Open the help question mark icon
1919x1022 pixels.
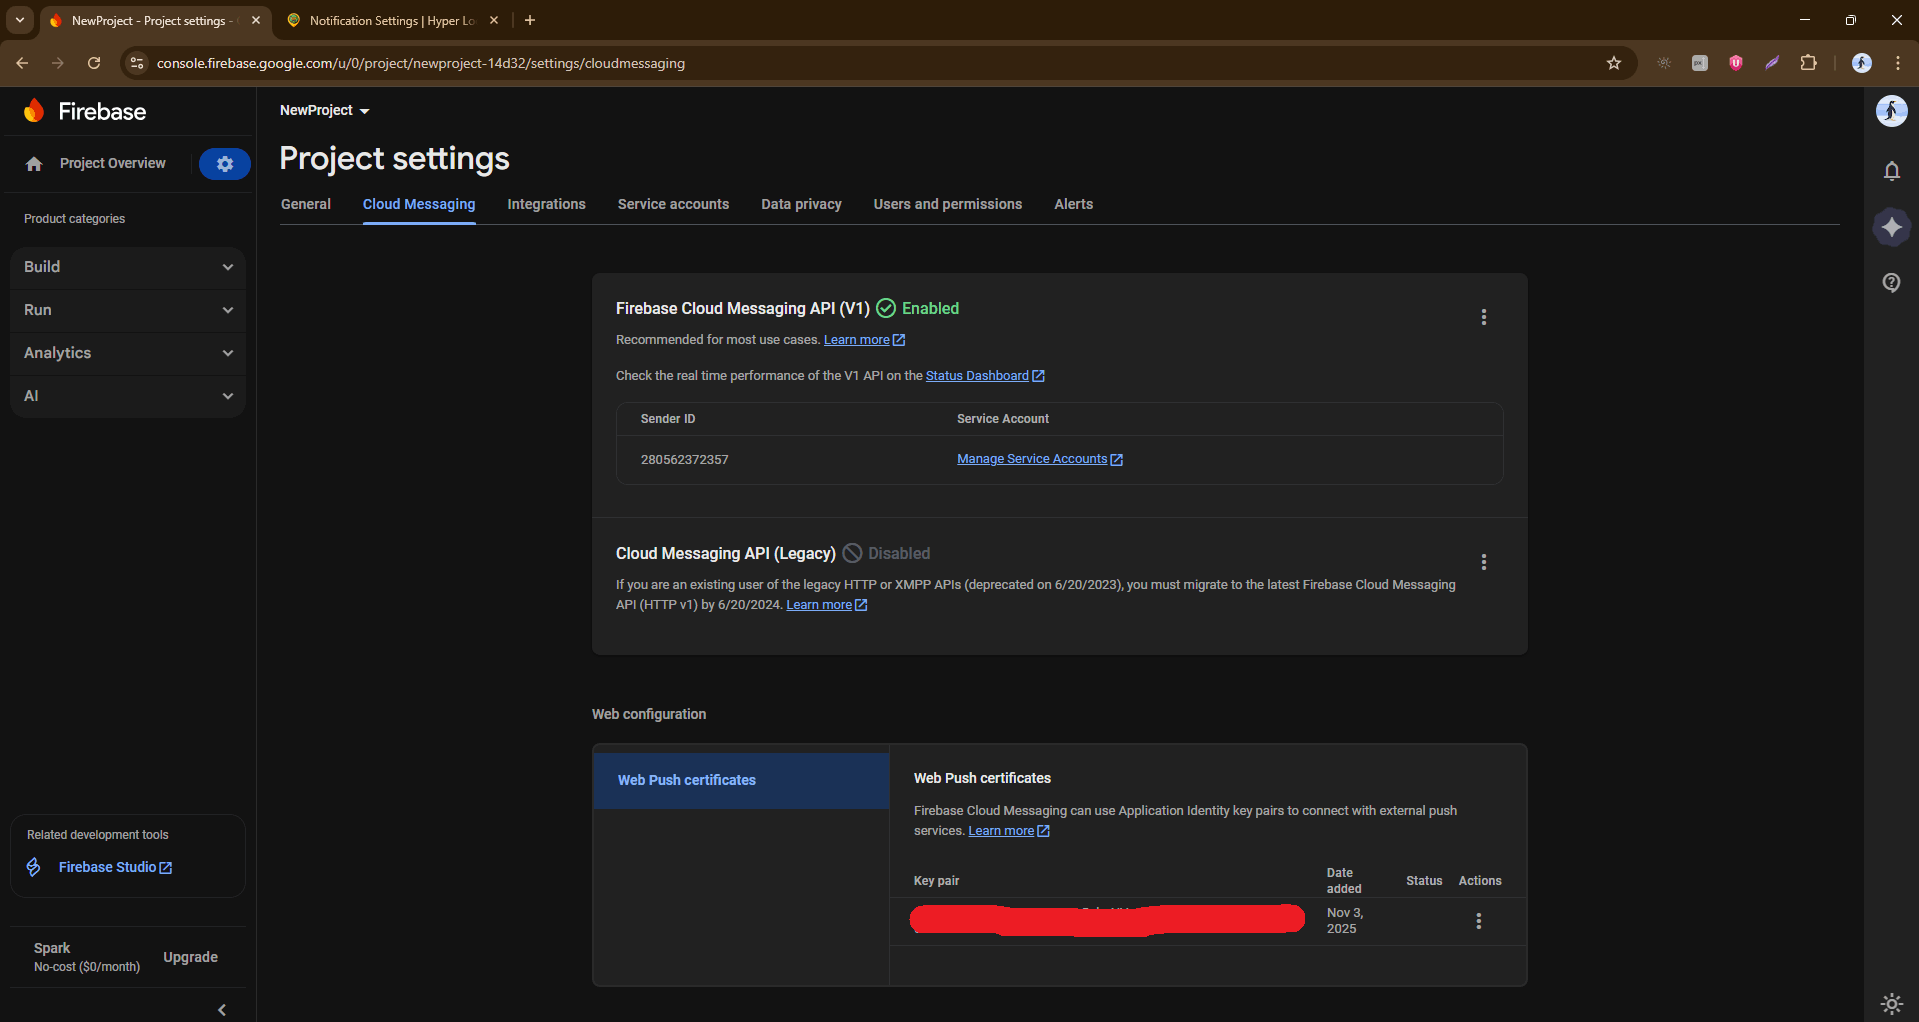1891,283
